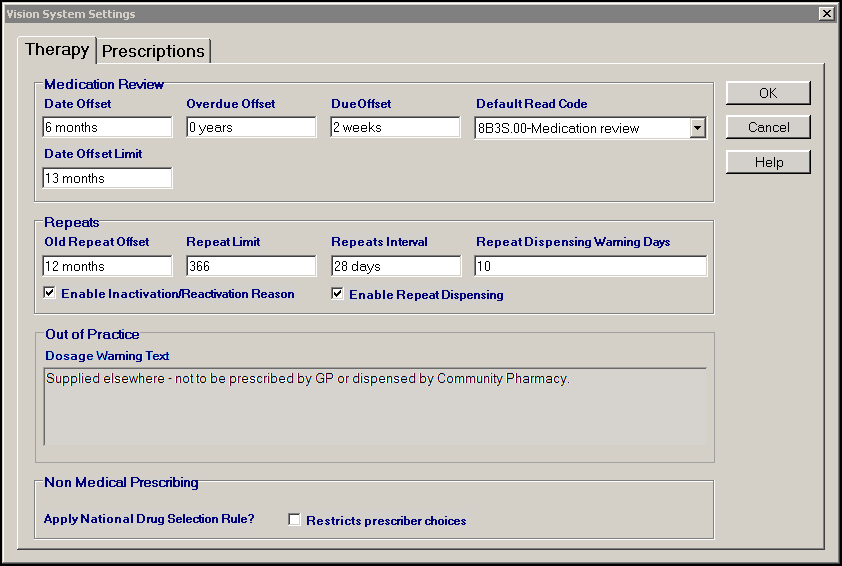Screen dimensions: 842x566
Task: Disable the Enable Repeat Dispensing checkbox
Action: [x=338, y=294]
